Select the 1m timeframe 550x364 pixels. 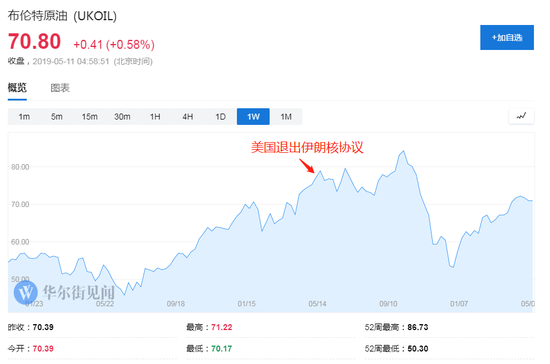tap(24, 116)
